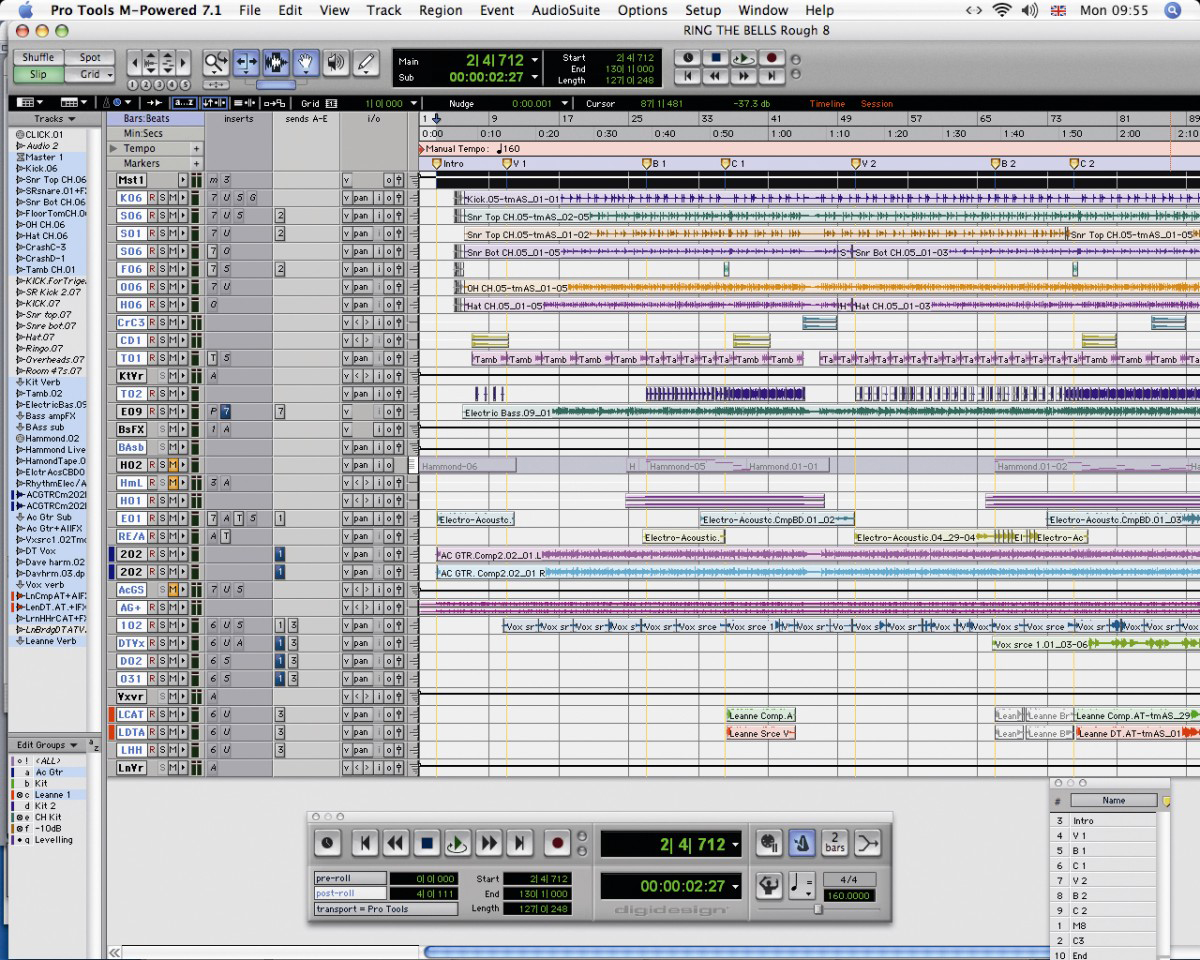Open the Edit Groups popup menu
The width and height of the screenshot is (1200, 960).
point(46,745)
